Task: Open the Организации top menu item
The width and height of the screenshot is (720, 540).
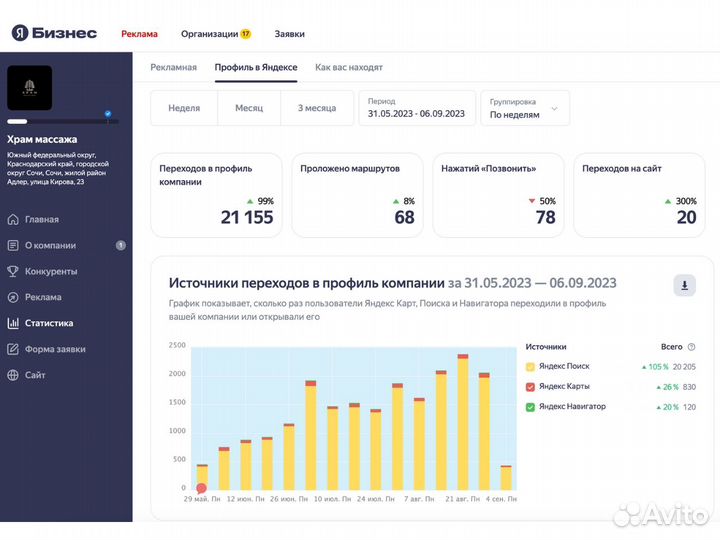Action: click(209, 34)
